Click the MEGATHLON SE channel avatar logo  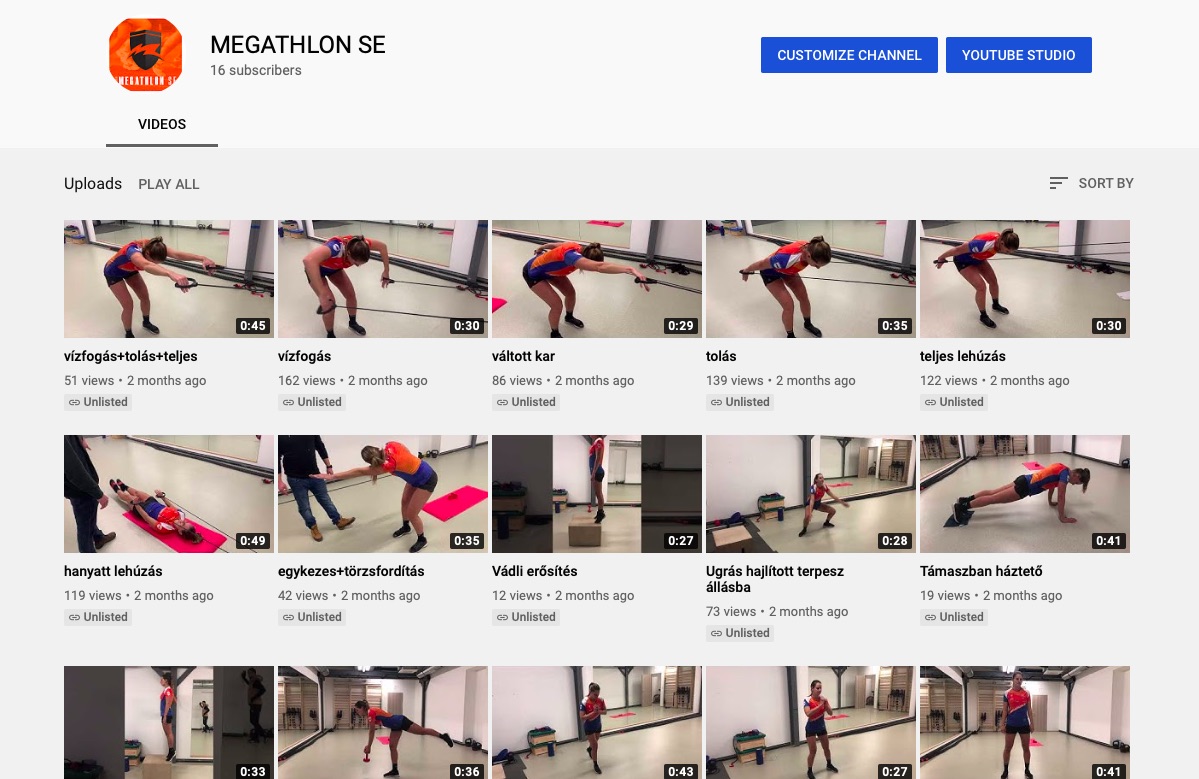pyautogui.click(x=145, y=55)
